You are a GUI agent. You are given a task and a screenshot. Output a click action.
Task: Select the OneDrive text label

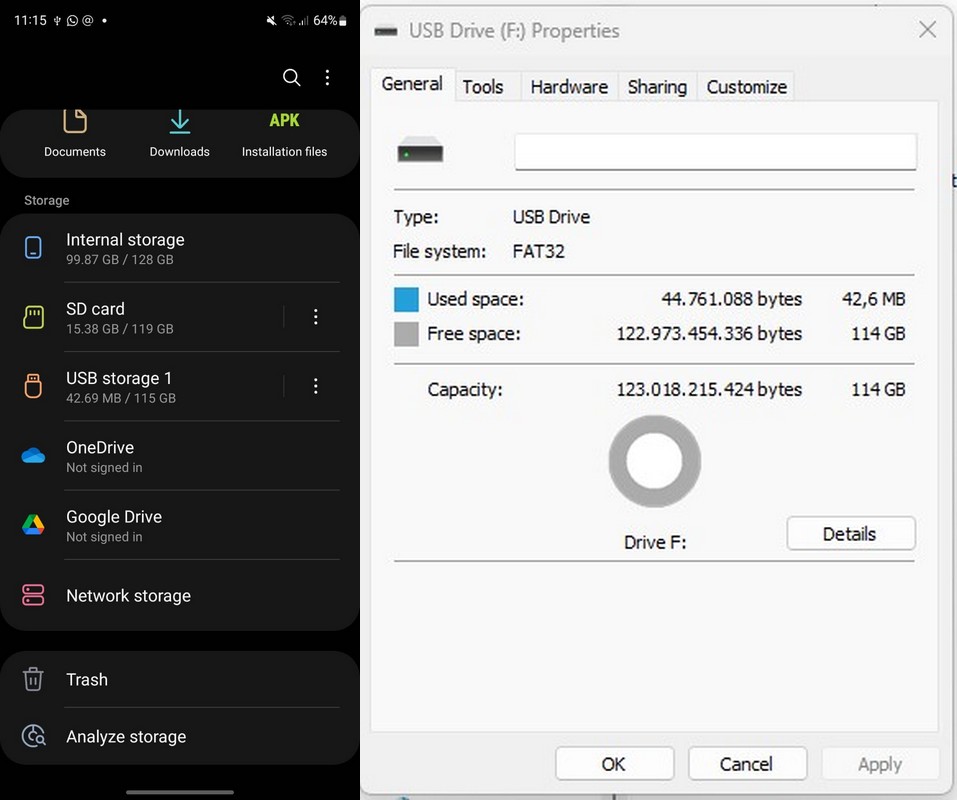tap(100, 447)
